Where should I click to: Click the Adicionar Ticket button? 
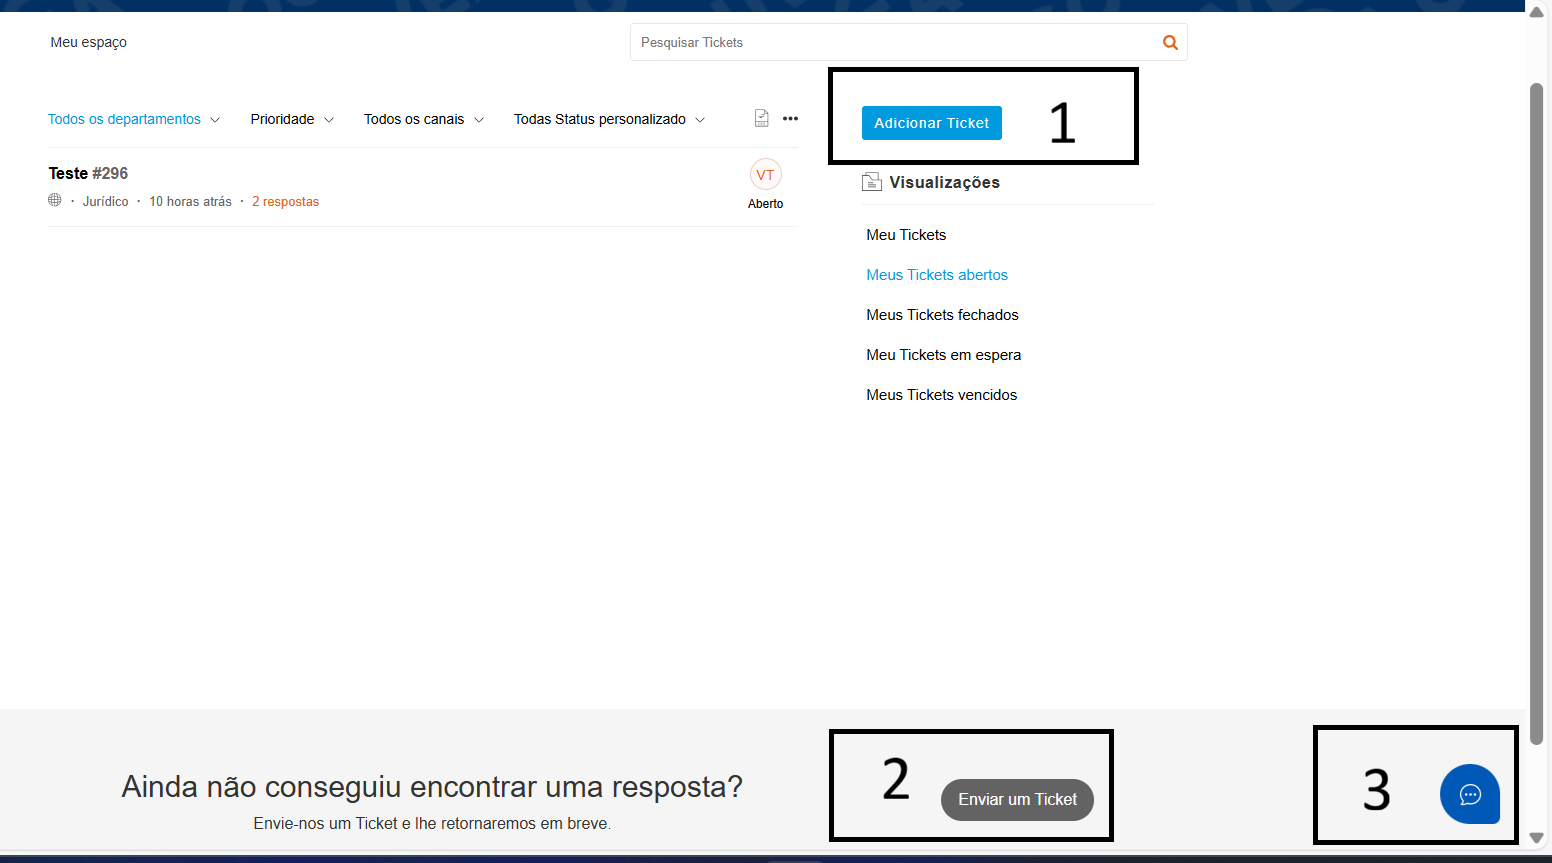pyautogui.click(x=931, y=123)
